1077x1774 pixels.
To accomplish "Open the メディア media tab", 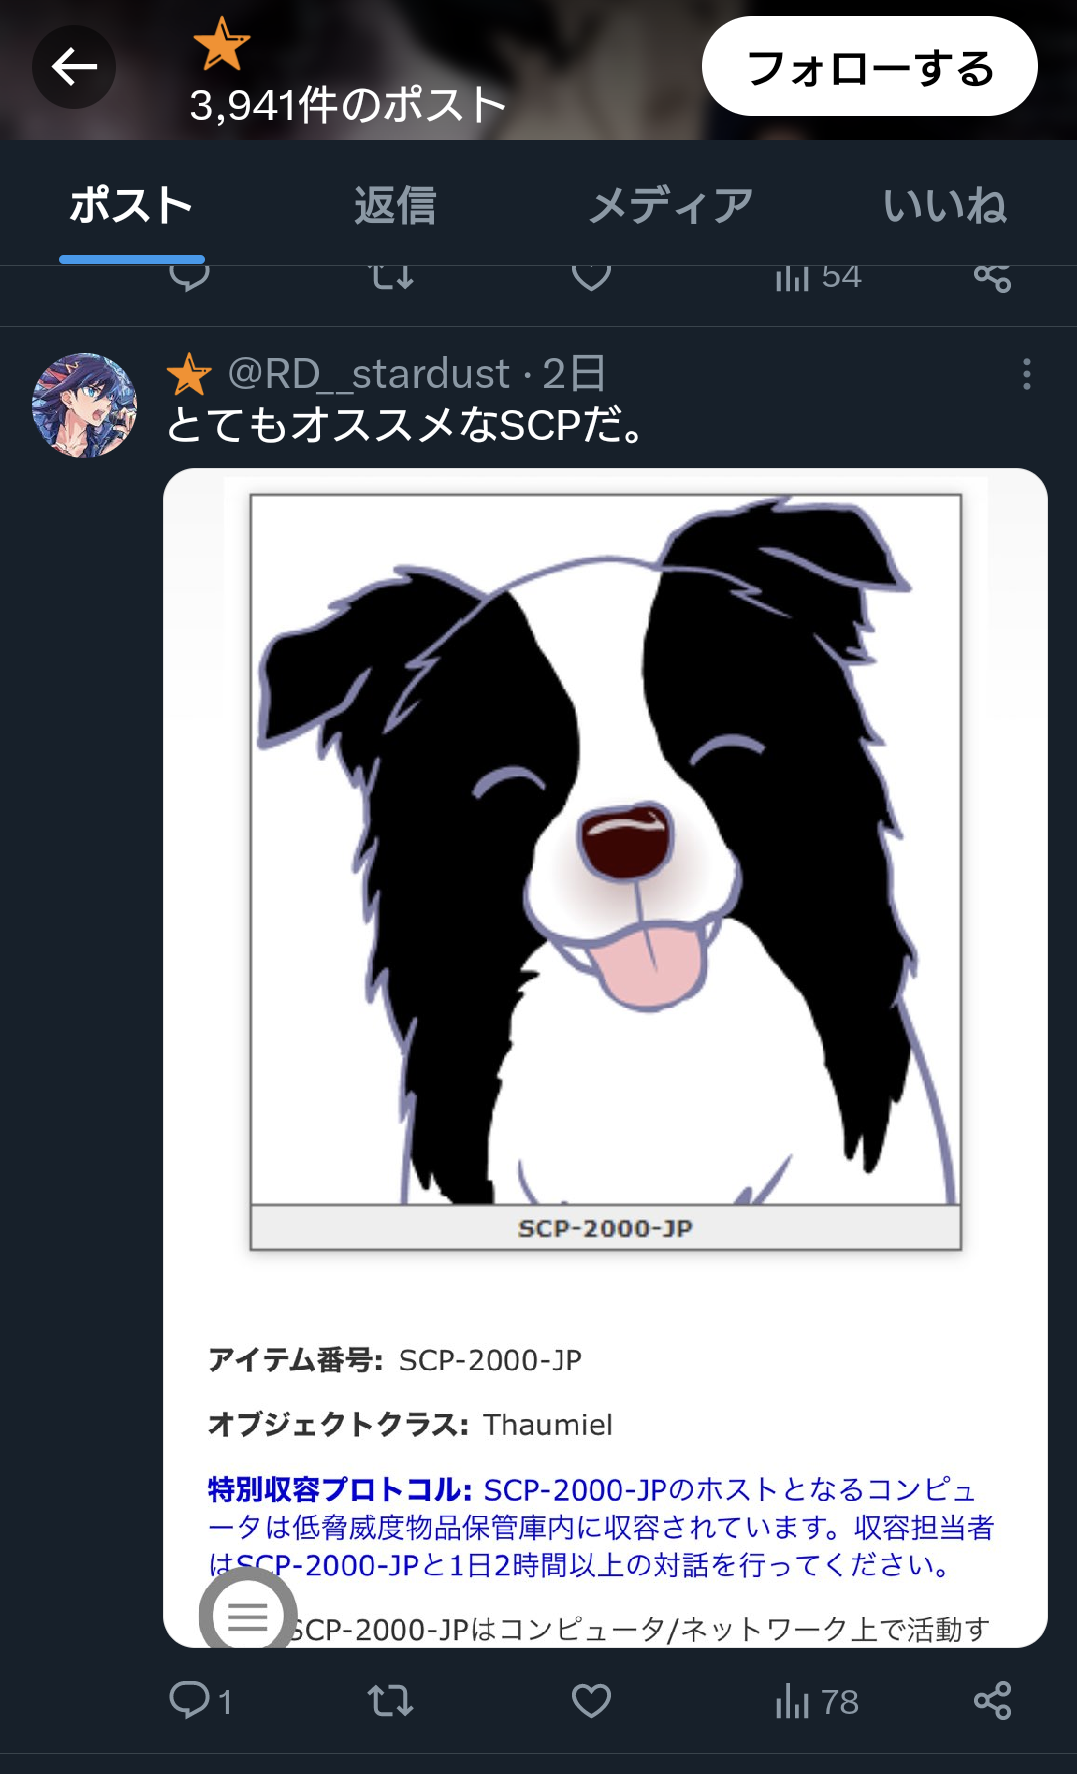I will [670, 206].
